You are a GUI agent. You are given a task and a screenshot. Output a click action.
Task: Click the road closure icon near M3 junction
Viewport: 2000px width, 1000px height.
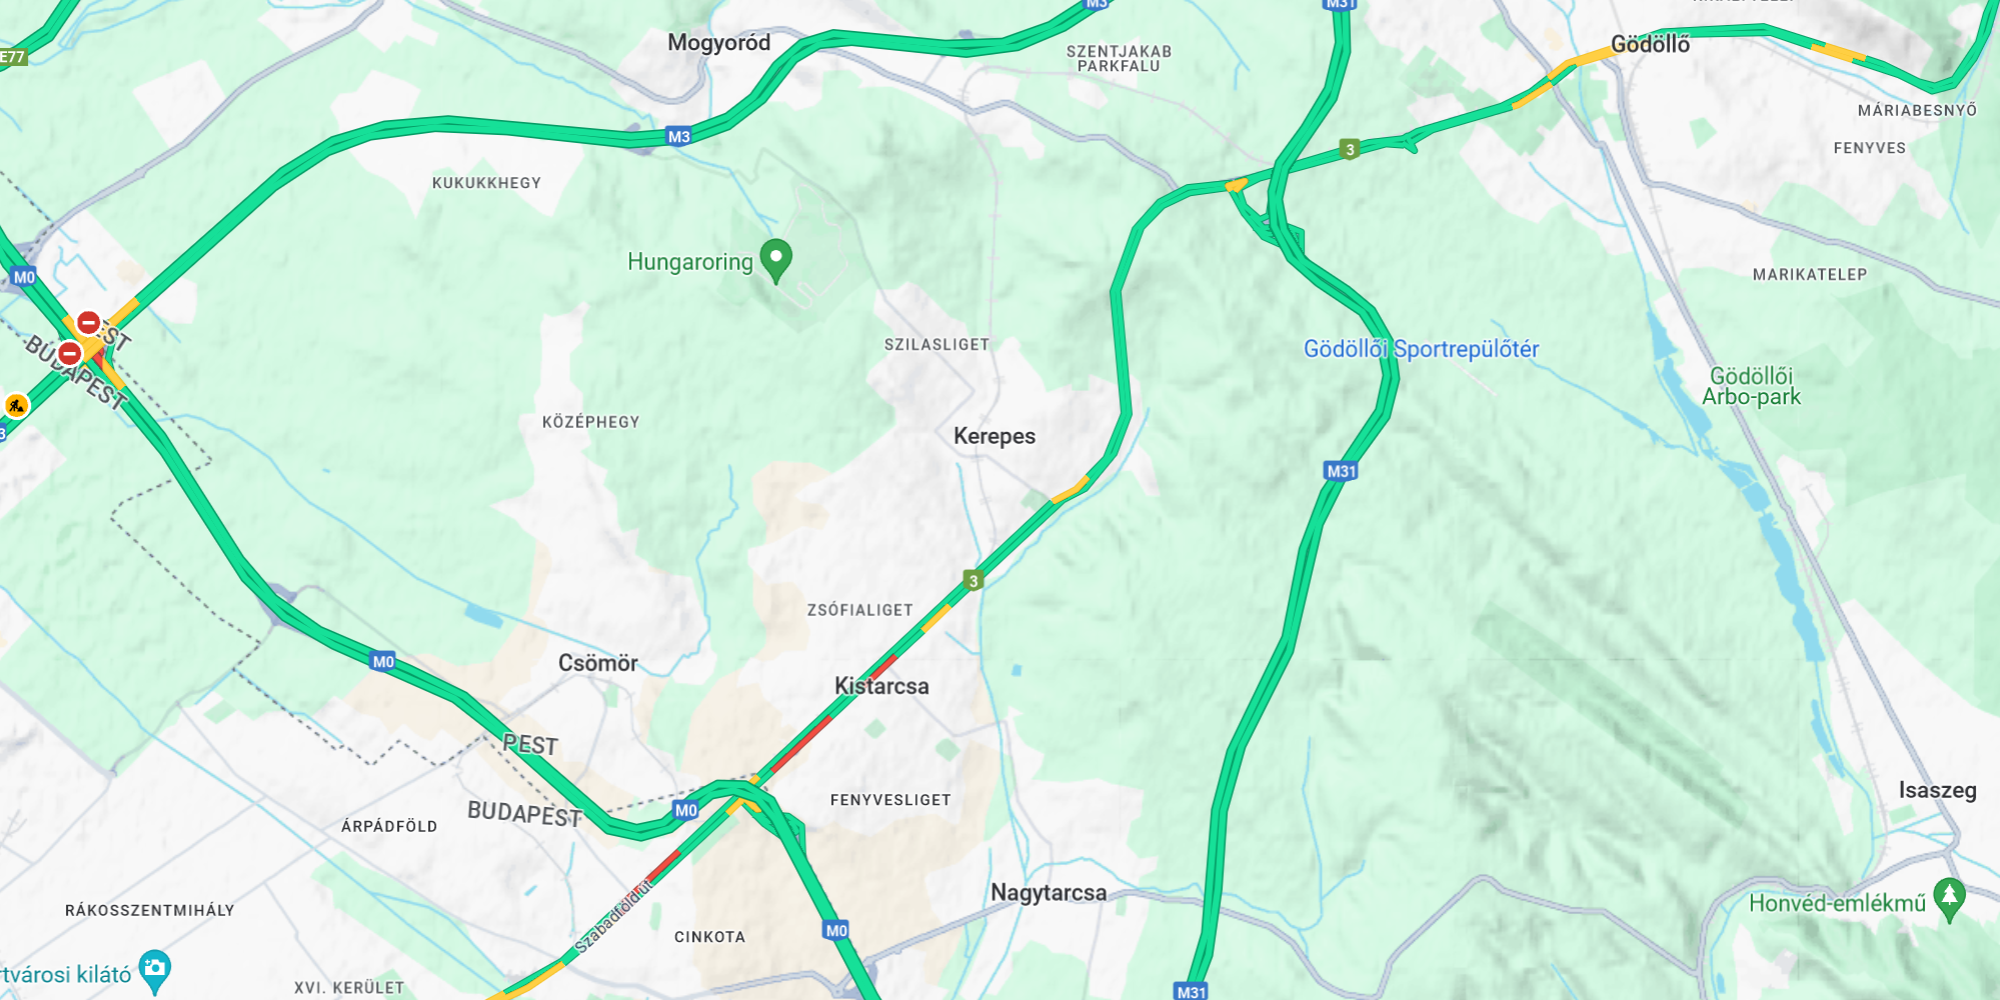[89, 322]
